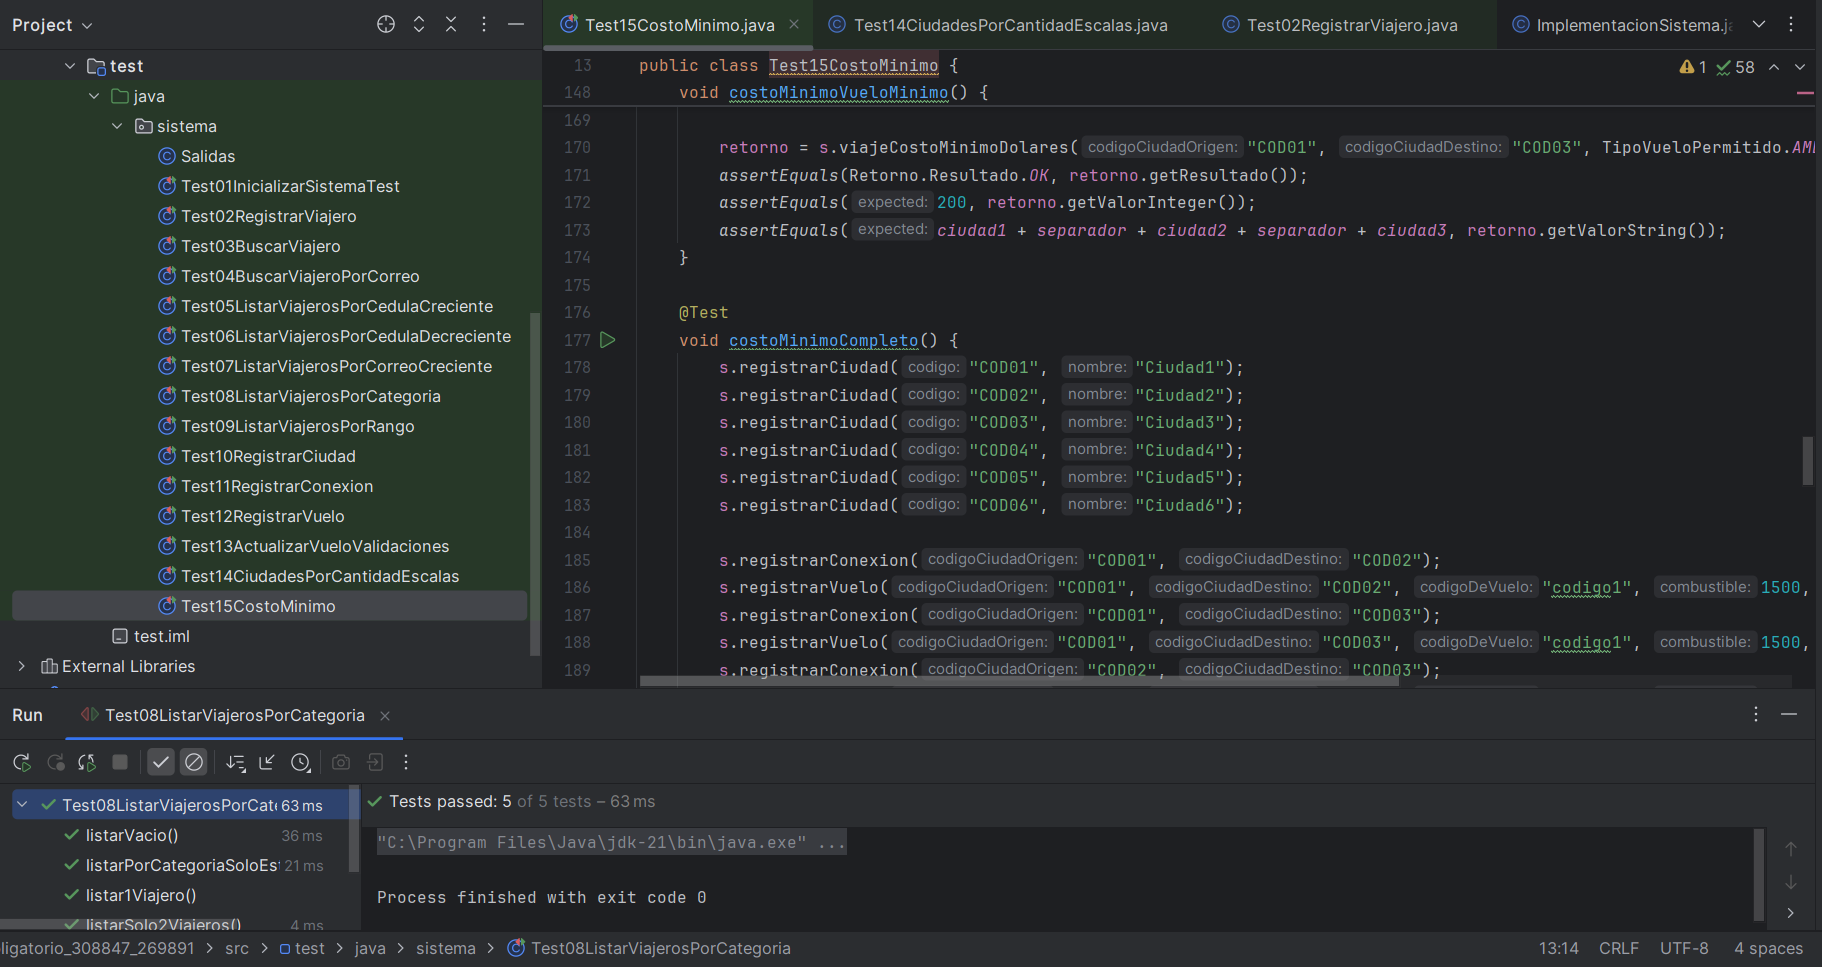1822x967 pixels.
Task: Click Select Opened File target icon
Action: tap(386, 24)
